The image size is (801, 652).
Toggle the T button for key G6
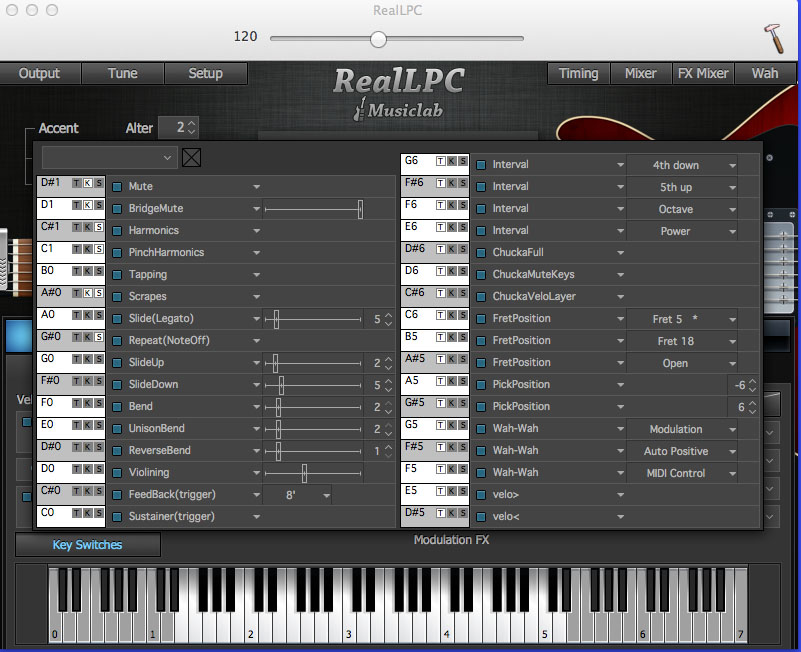440,161
